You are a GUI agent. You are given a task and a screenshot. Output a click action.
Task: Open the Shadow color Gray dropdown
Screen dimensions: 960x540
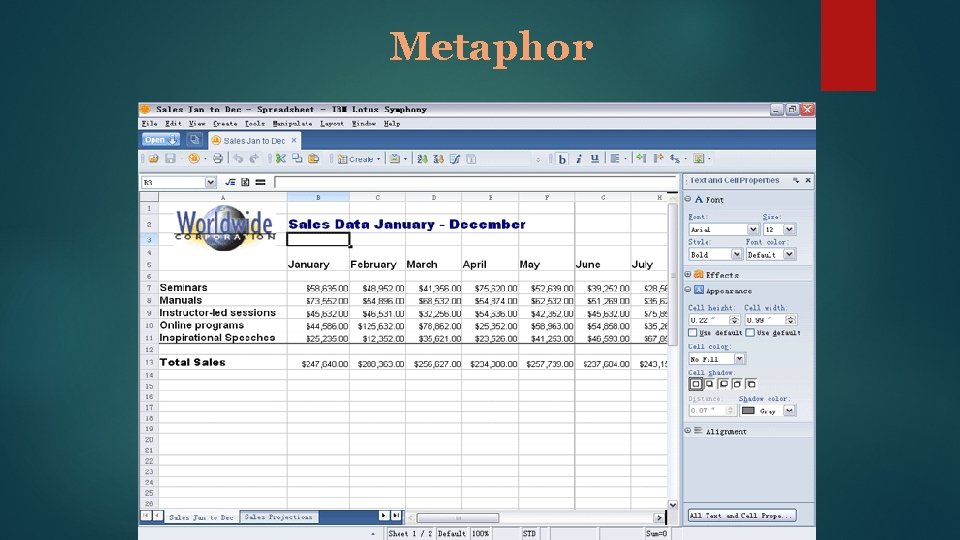tap(789, 410)
